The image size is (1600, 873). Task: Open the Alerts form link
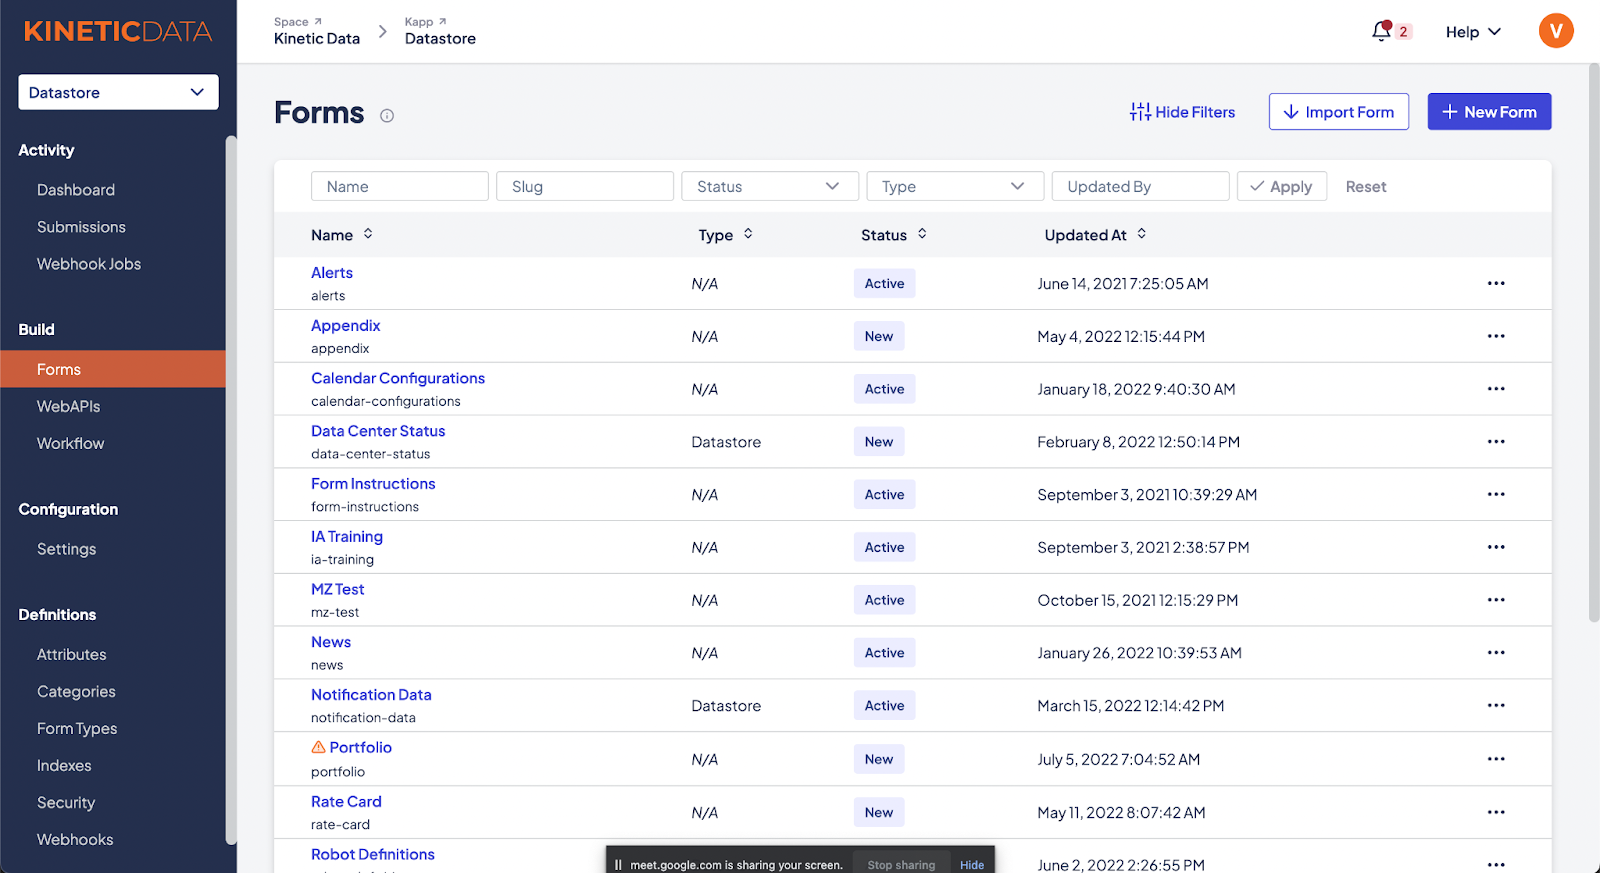click(x=332, y=272)
